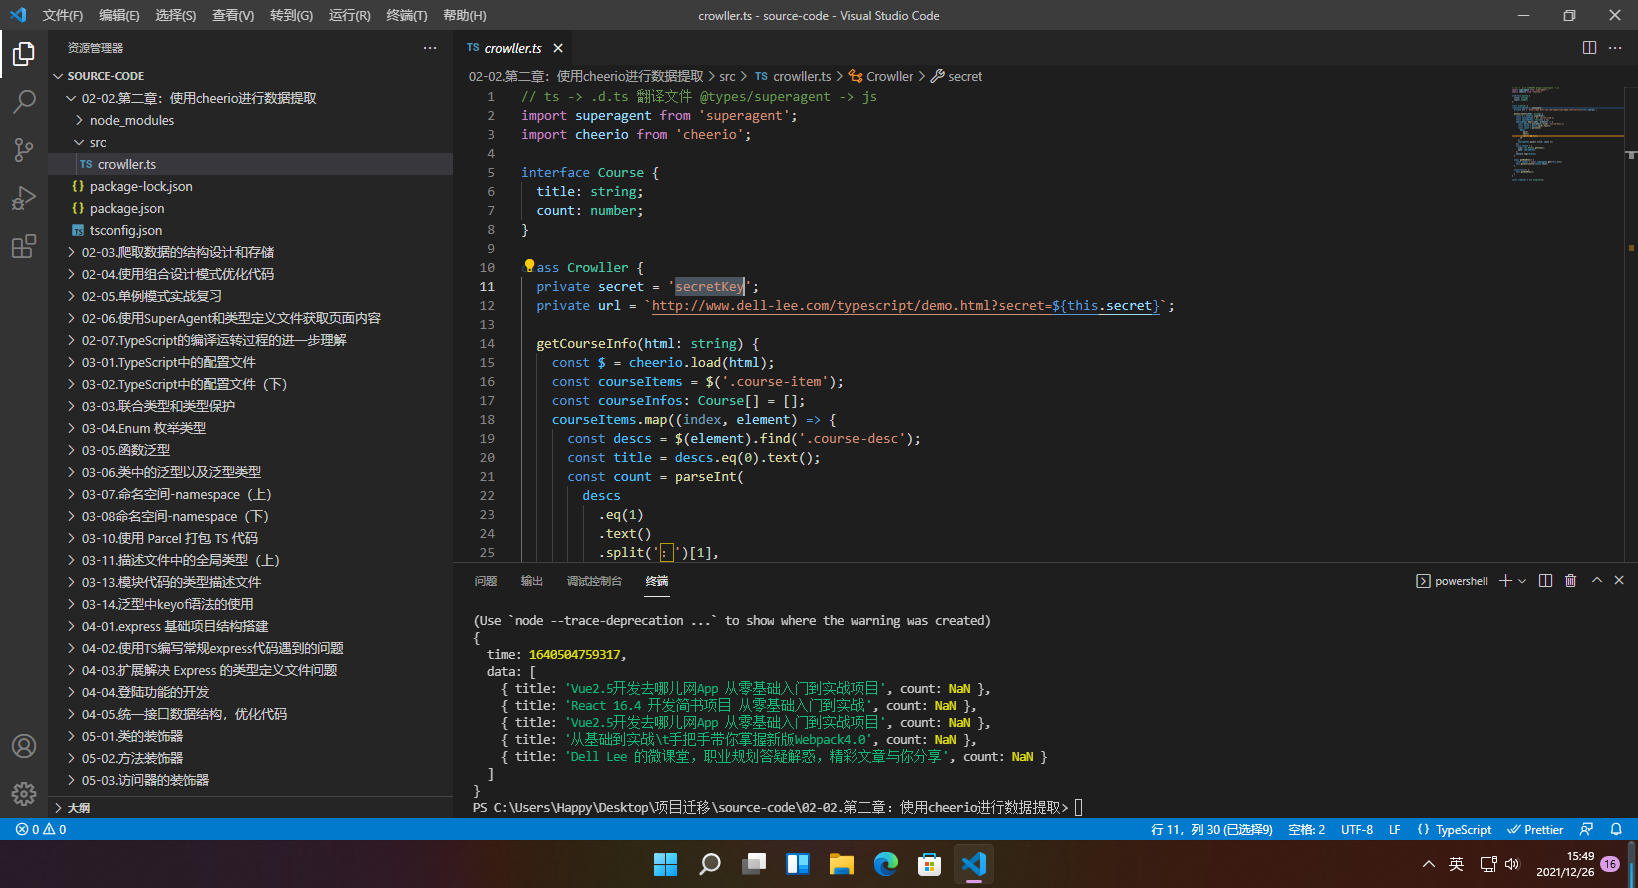Image resolution: width=1638 pixels, height=888 pixels.
Task: Open the Source Control view
Action: click(24, 150)
